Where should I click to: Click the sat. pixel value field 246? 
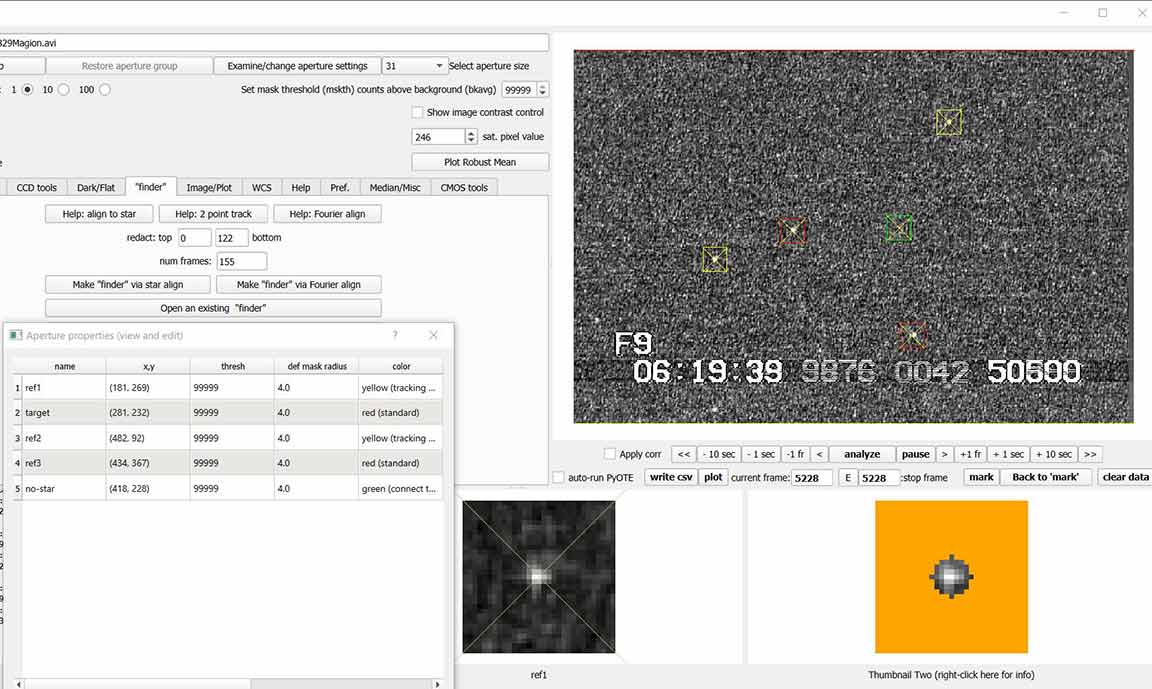439,137
